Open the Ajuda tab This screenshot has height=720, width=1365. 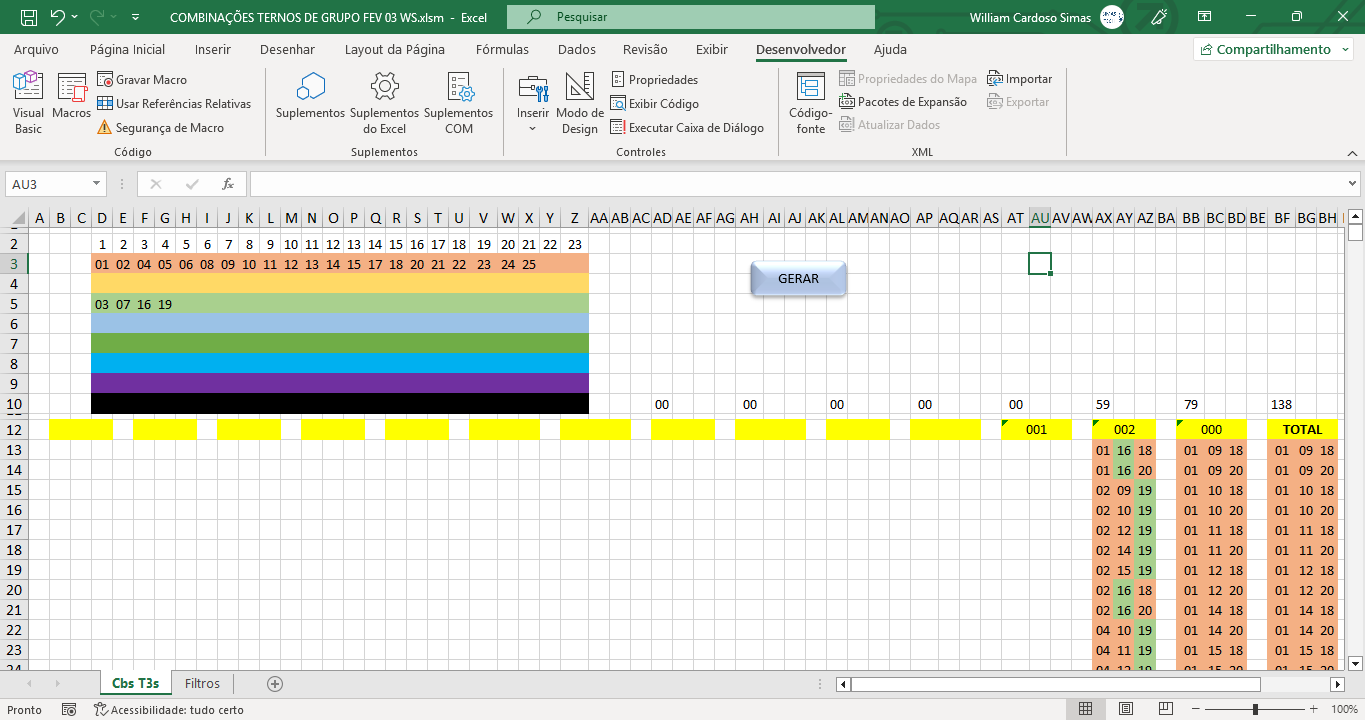point(890,49)
